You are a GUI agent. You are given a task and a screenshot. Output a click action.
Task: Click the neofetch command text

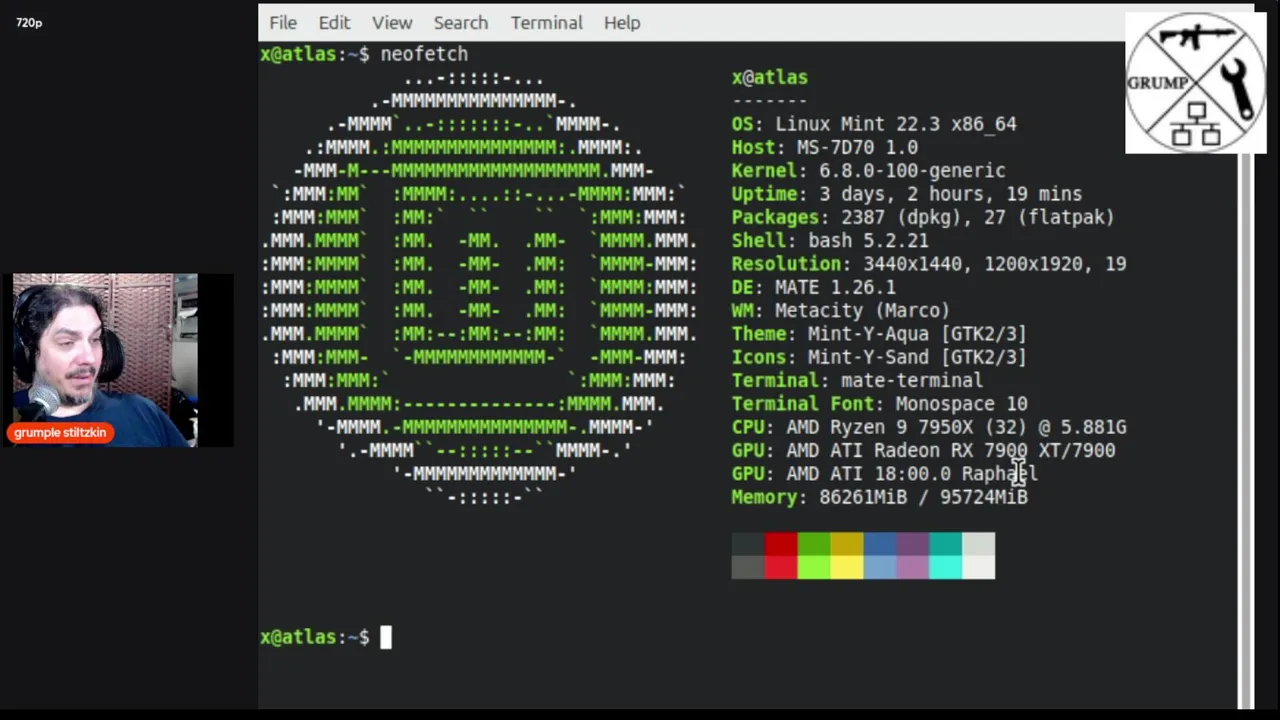[x=424, y=54]
